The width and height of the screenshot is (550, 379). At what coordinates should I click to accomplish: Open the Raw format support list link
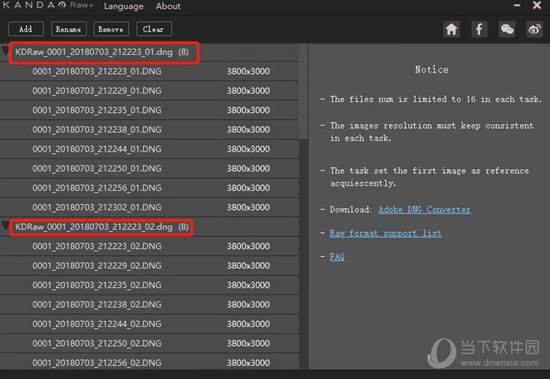tap(385, 233)
